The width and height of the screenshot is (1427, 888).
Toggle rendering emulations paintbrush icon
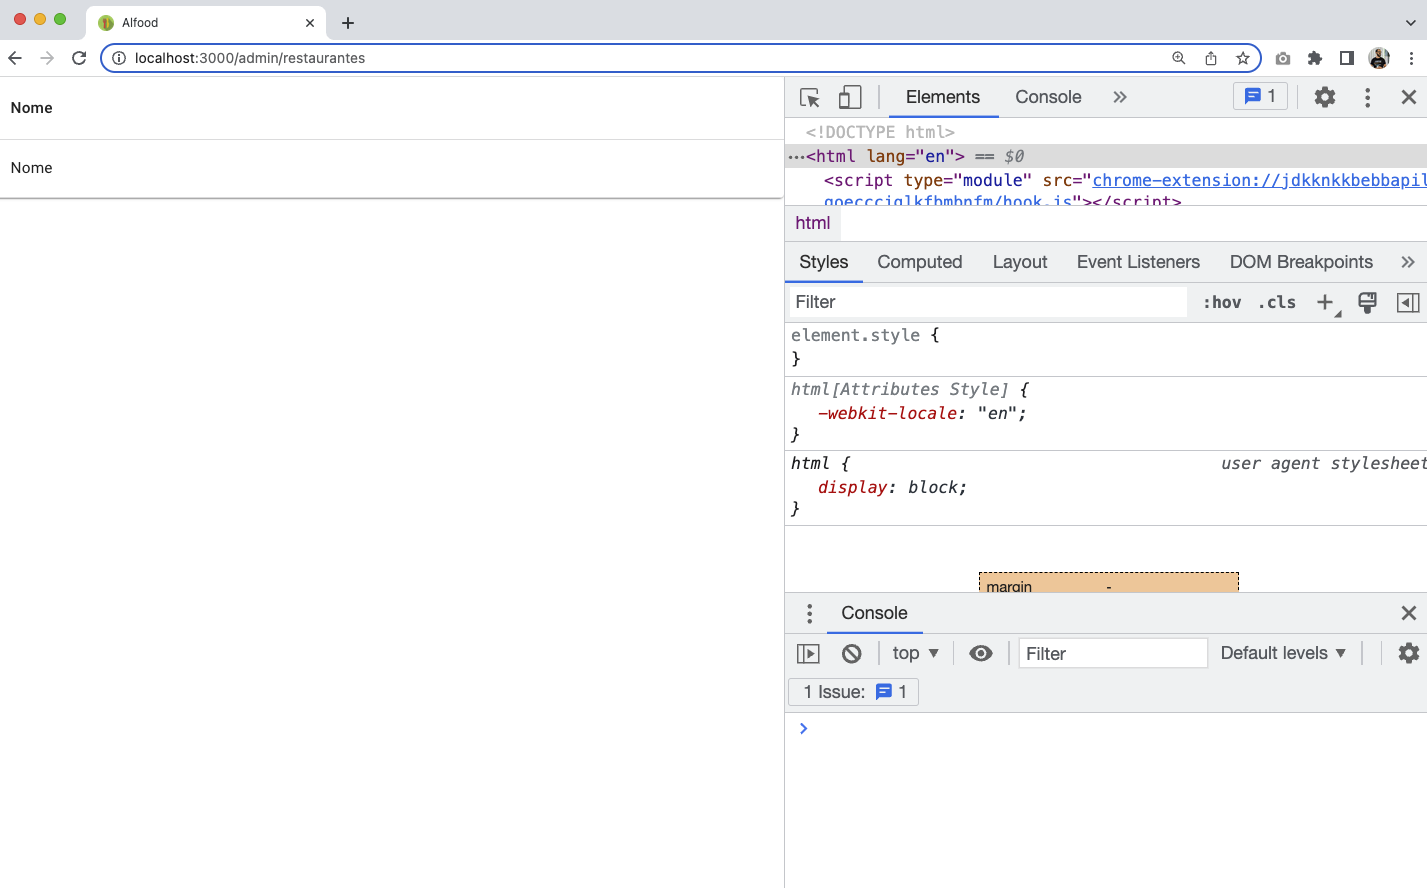pyautogui.click(x=1367, y=302)
